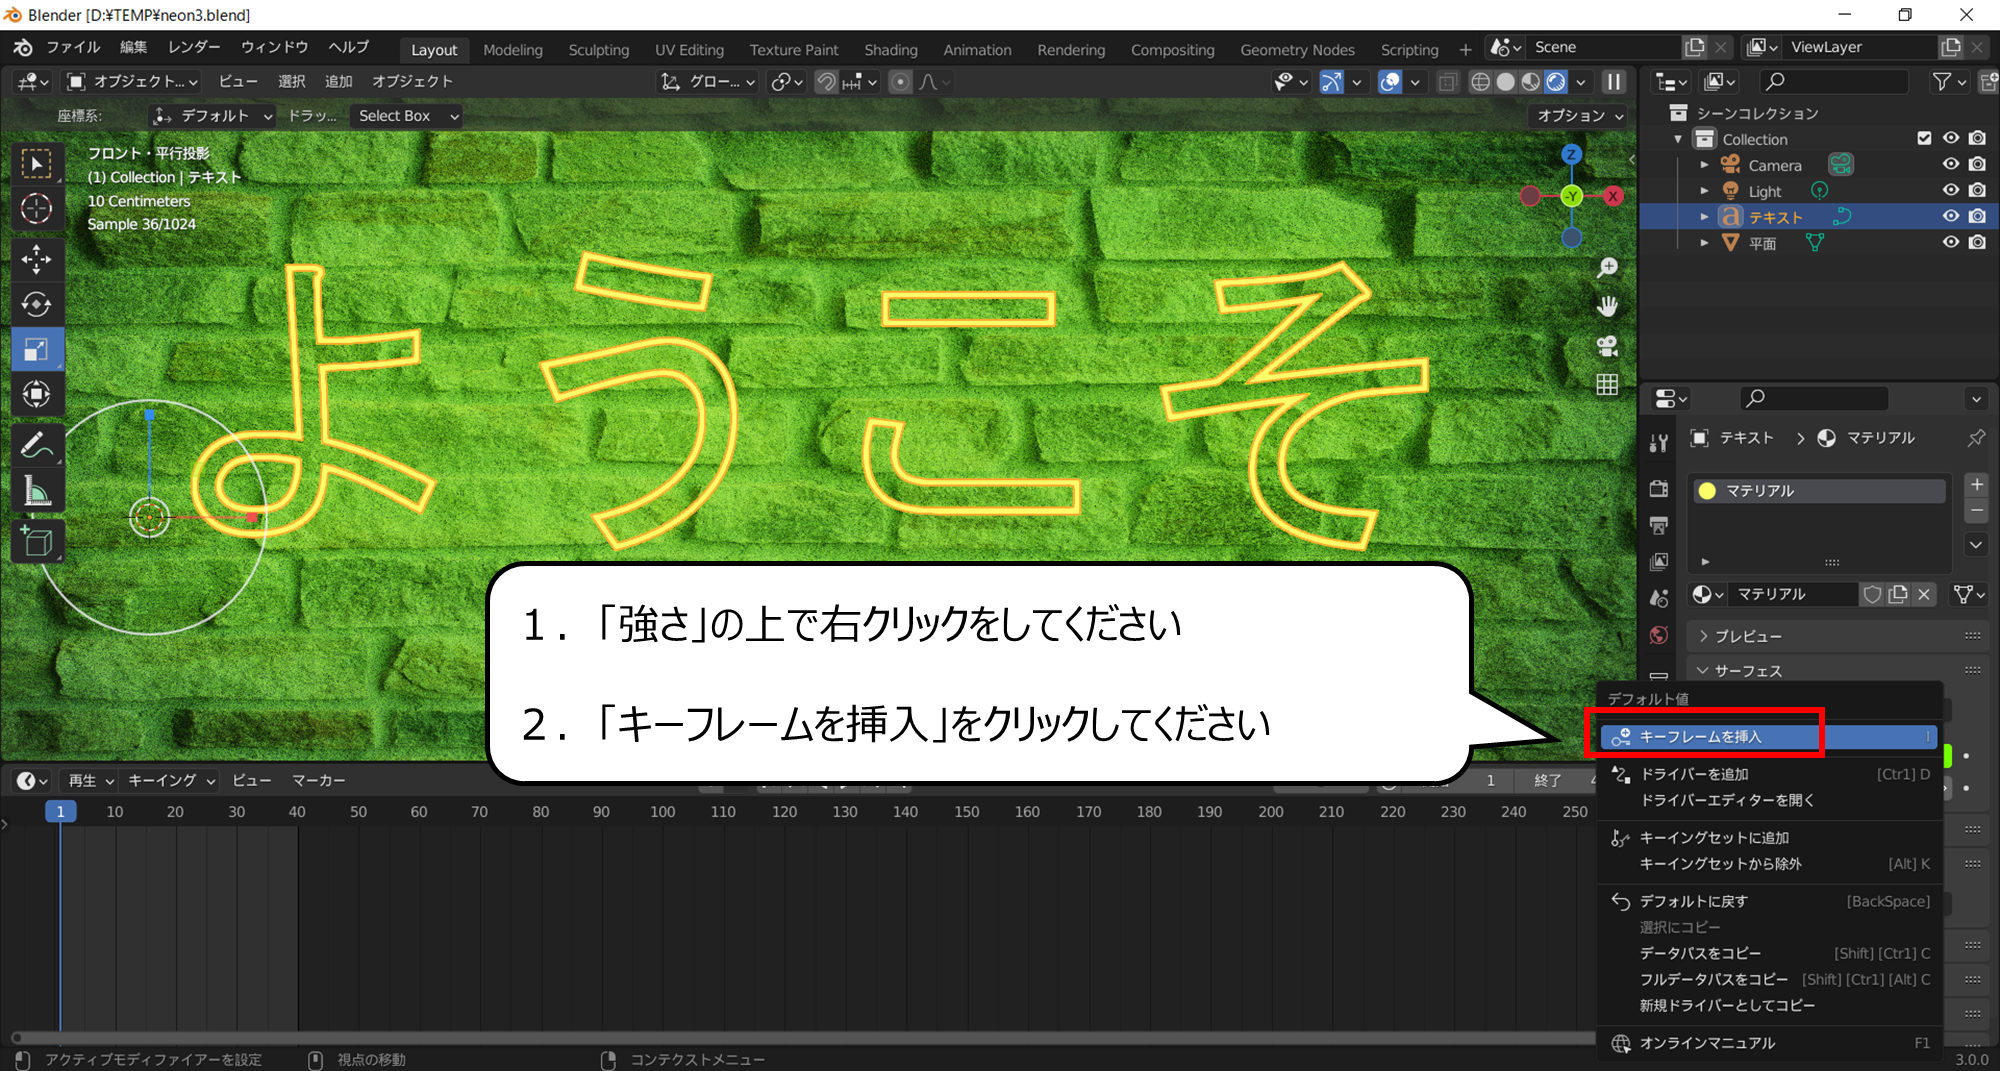Select the Measure tool
The image size is (2000, 1071).
point(37,491)
